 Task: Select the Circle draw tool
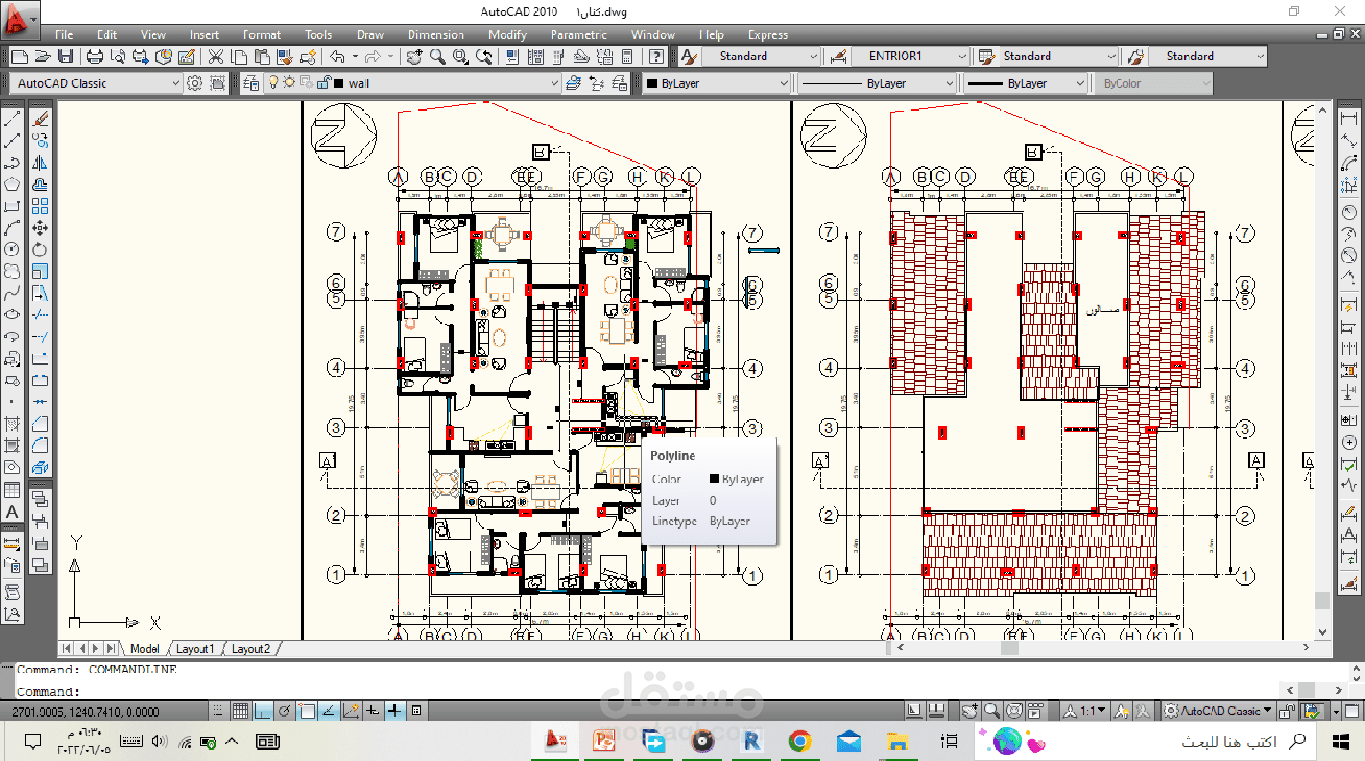(x=12, y=250)
